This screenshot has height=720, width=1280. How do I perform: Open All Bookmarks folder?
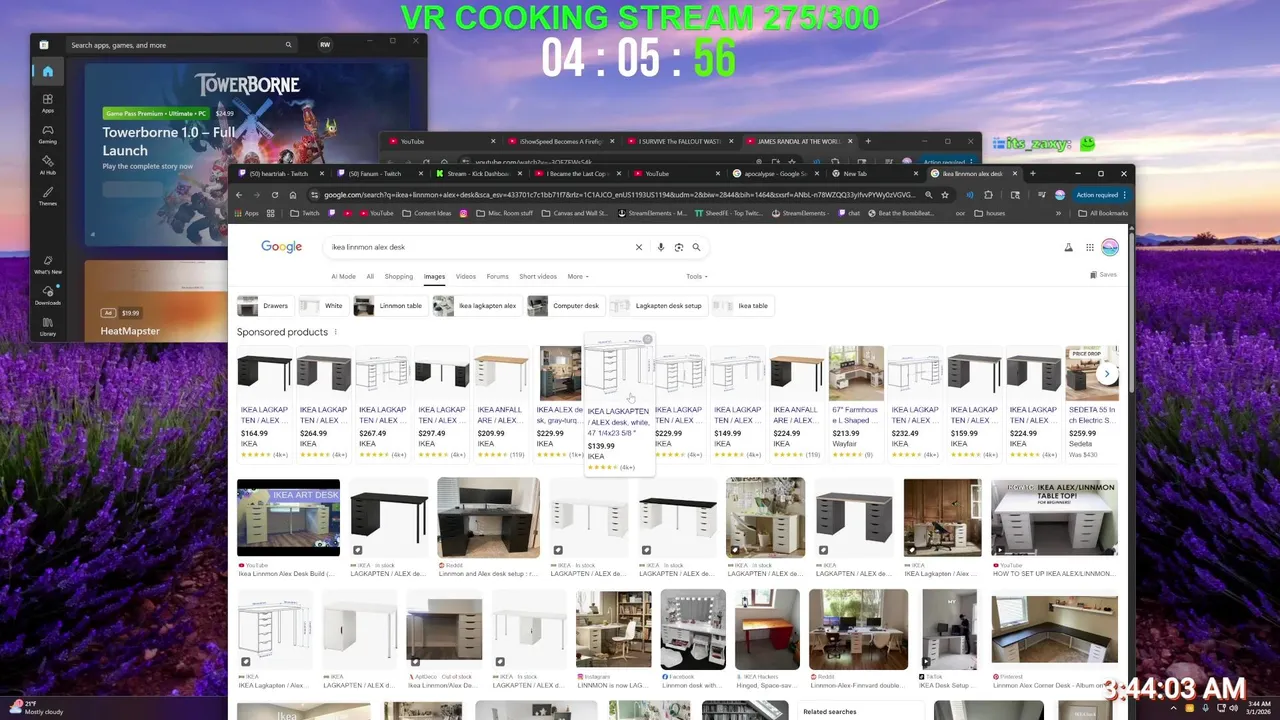pos(1103,213)
